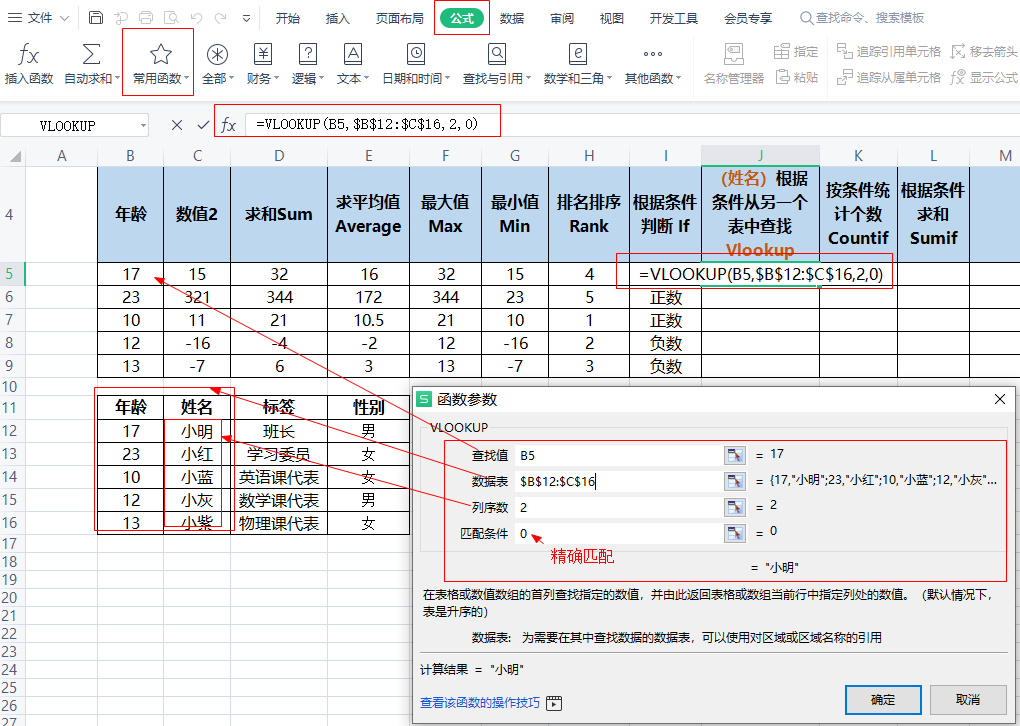Click the save icon in quick toolbar
This screenshot has height=726, width=1020.
[96, 18]
